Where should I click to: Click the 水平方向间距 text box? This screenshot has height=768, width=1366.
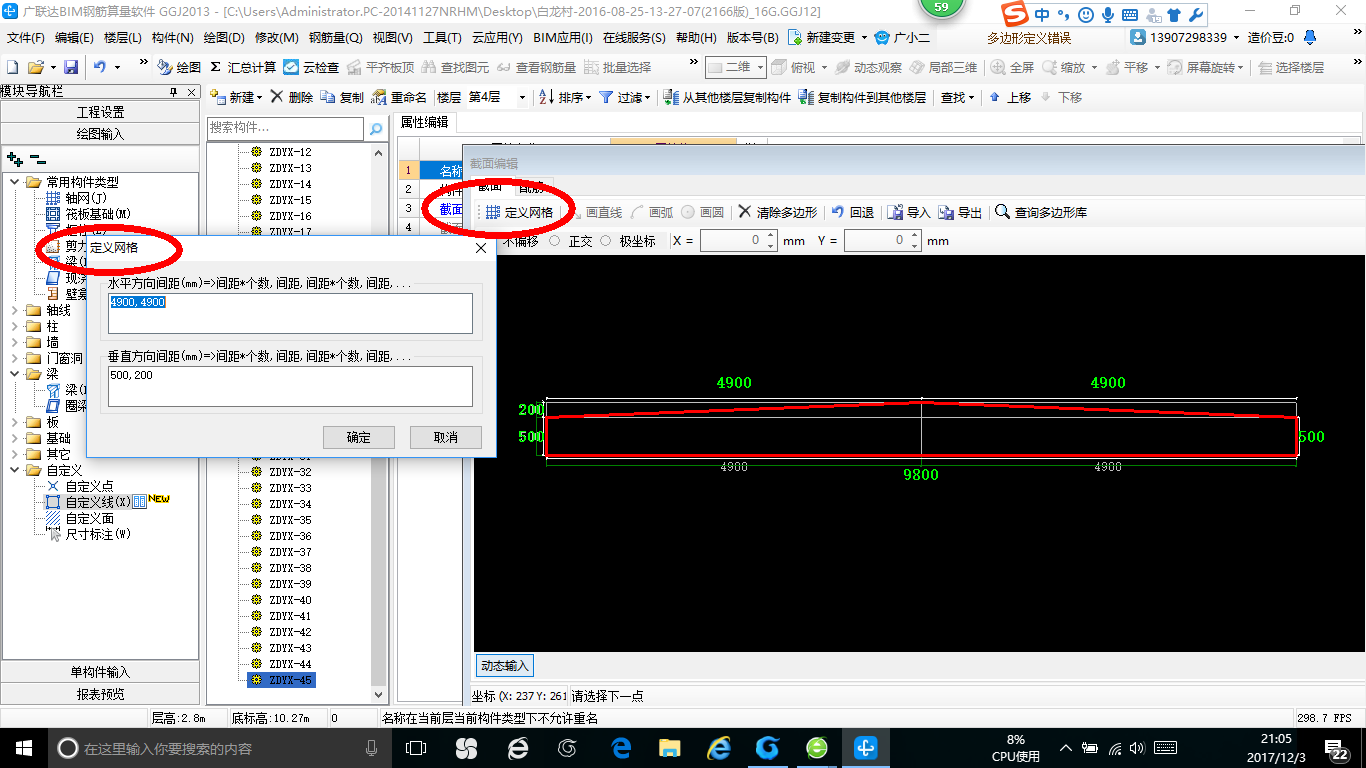tap(290, 313)
